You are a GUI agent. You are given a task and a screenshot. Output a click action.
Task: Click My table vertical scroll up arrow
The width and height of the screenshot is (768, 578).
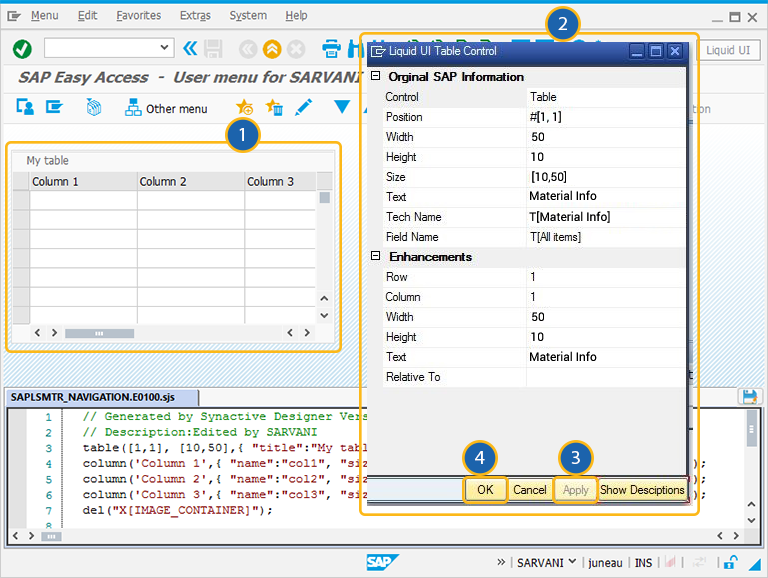[x=324, y=298]
